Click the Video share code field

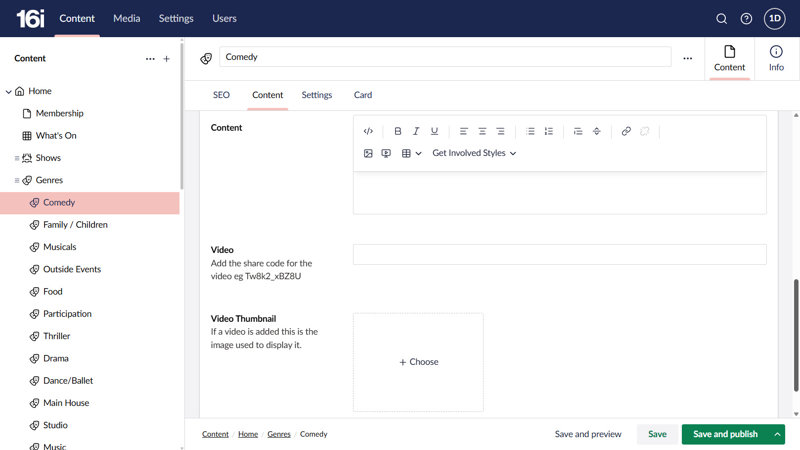click(x=560, y=255)
